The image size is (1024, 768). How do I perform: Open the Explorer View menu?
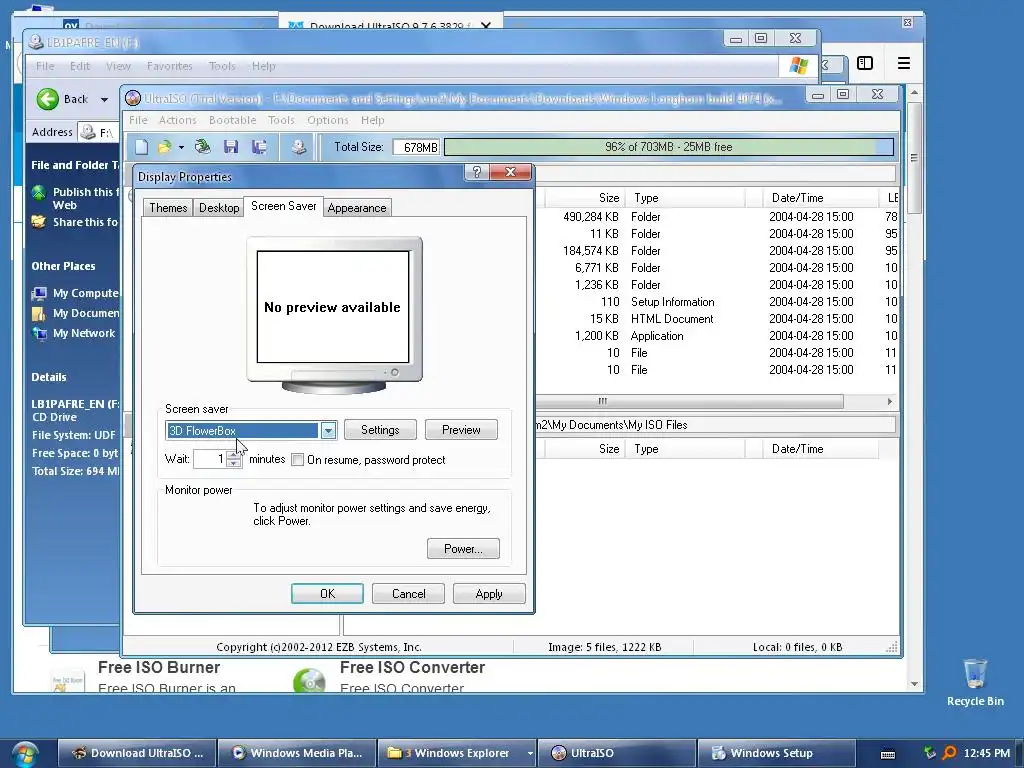(x=118, y=66)
